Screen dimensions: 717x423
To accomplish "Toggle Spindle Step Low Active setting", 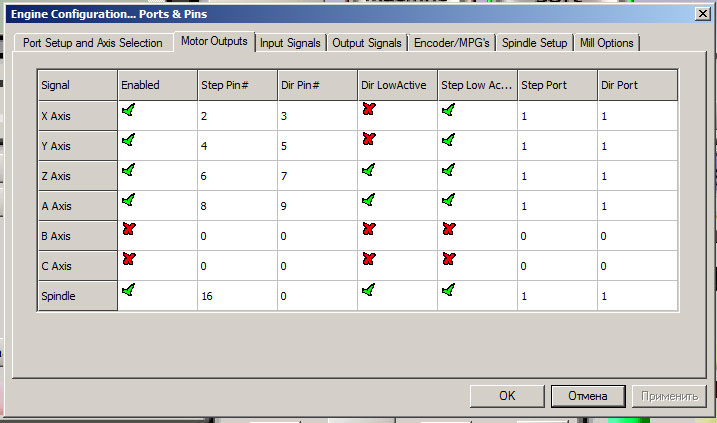I will (448, 290).
